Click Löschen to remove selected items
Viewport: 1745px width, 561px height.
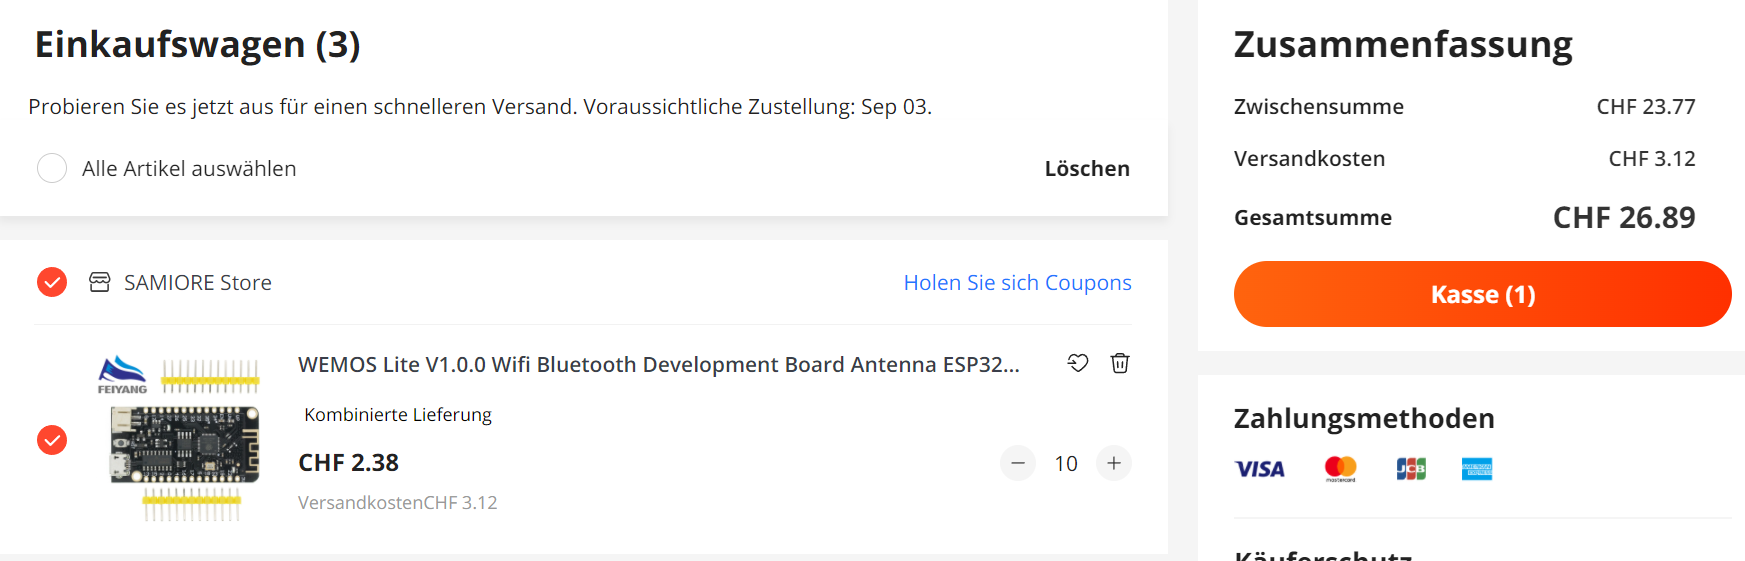point(1087,169)
